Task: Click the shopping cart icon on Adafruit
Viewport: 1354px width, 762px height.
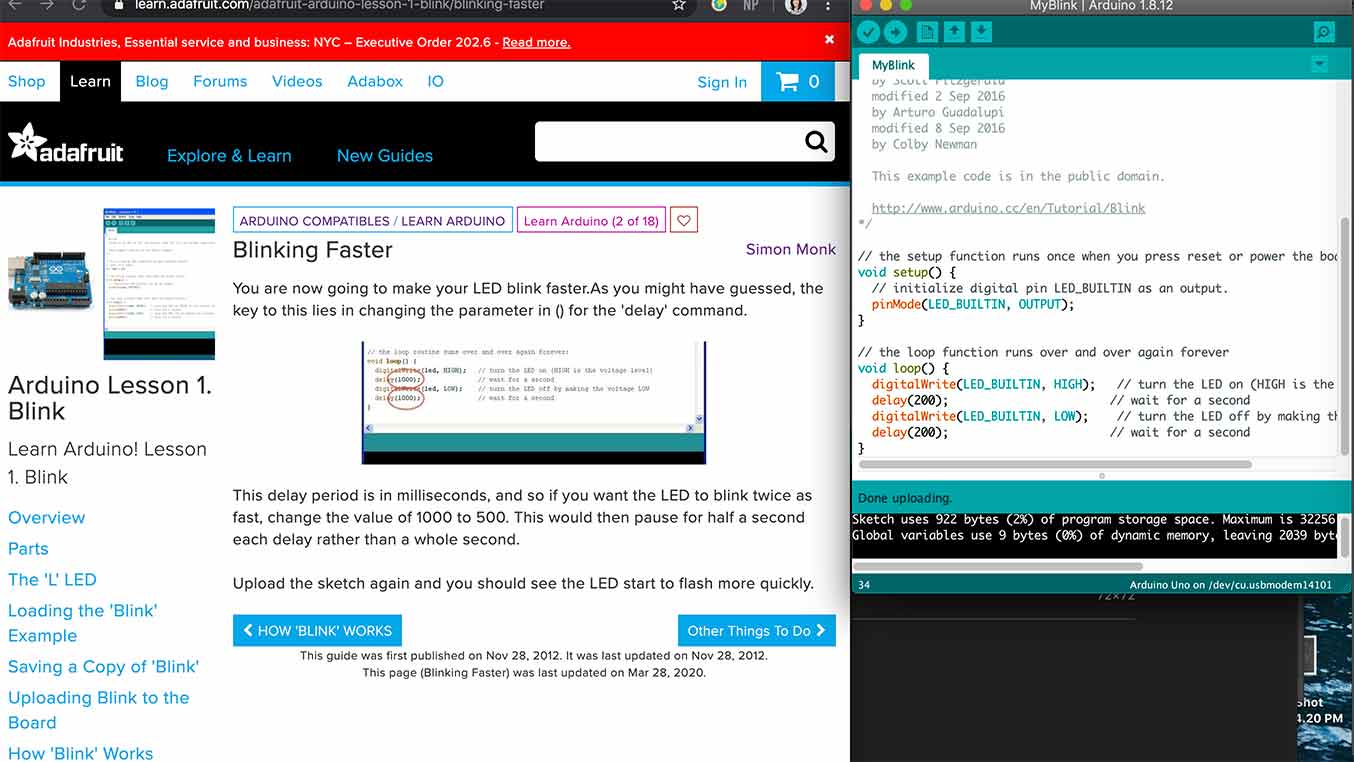Action: click(788, 82)
